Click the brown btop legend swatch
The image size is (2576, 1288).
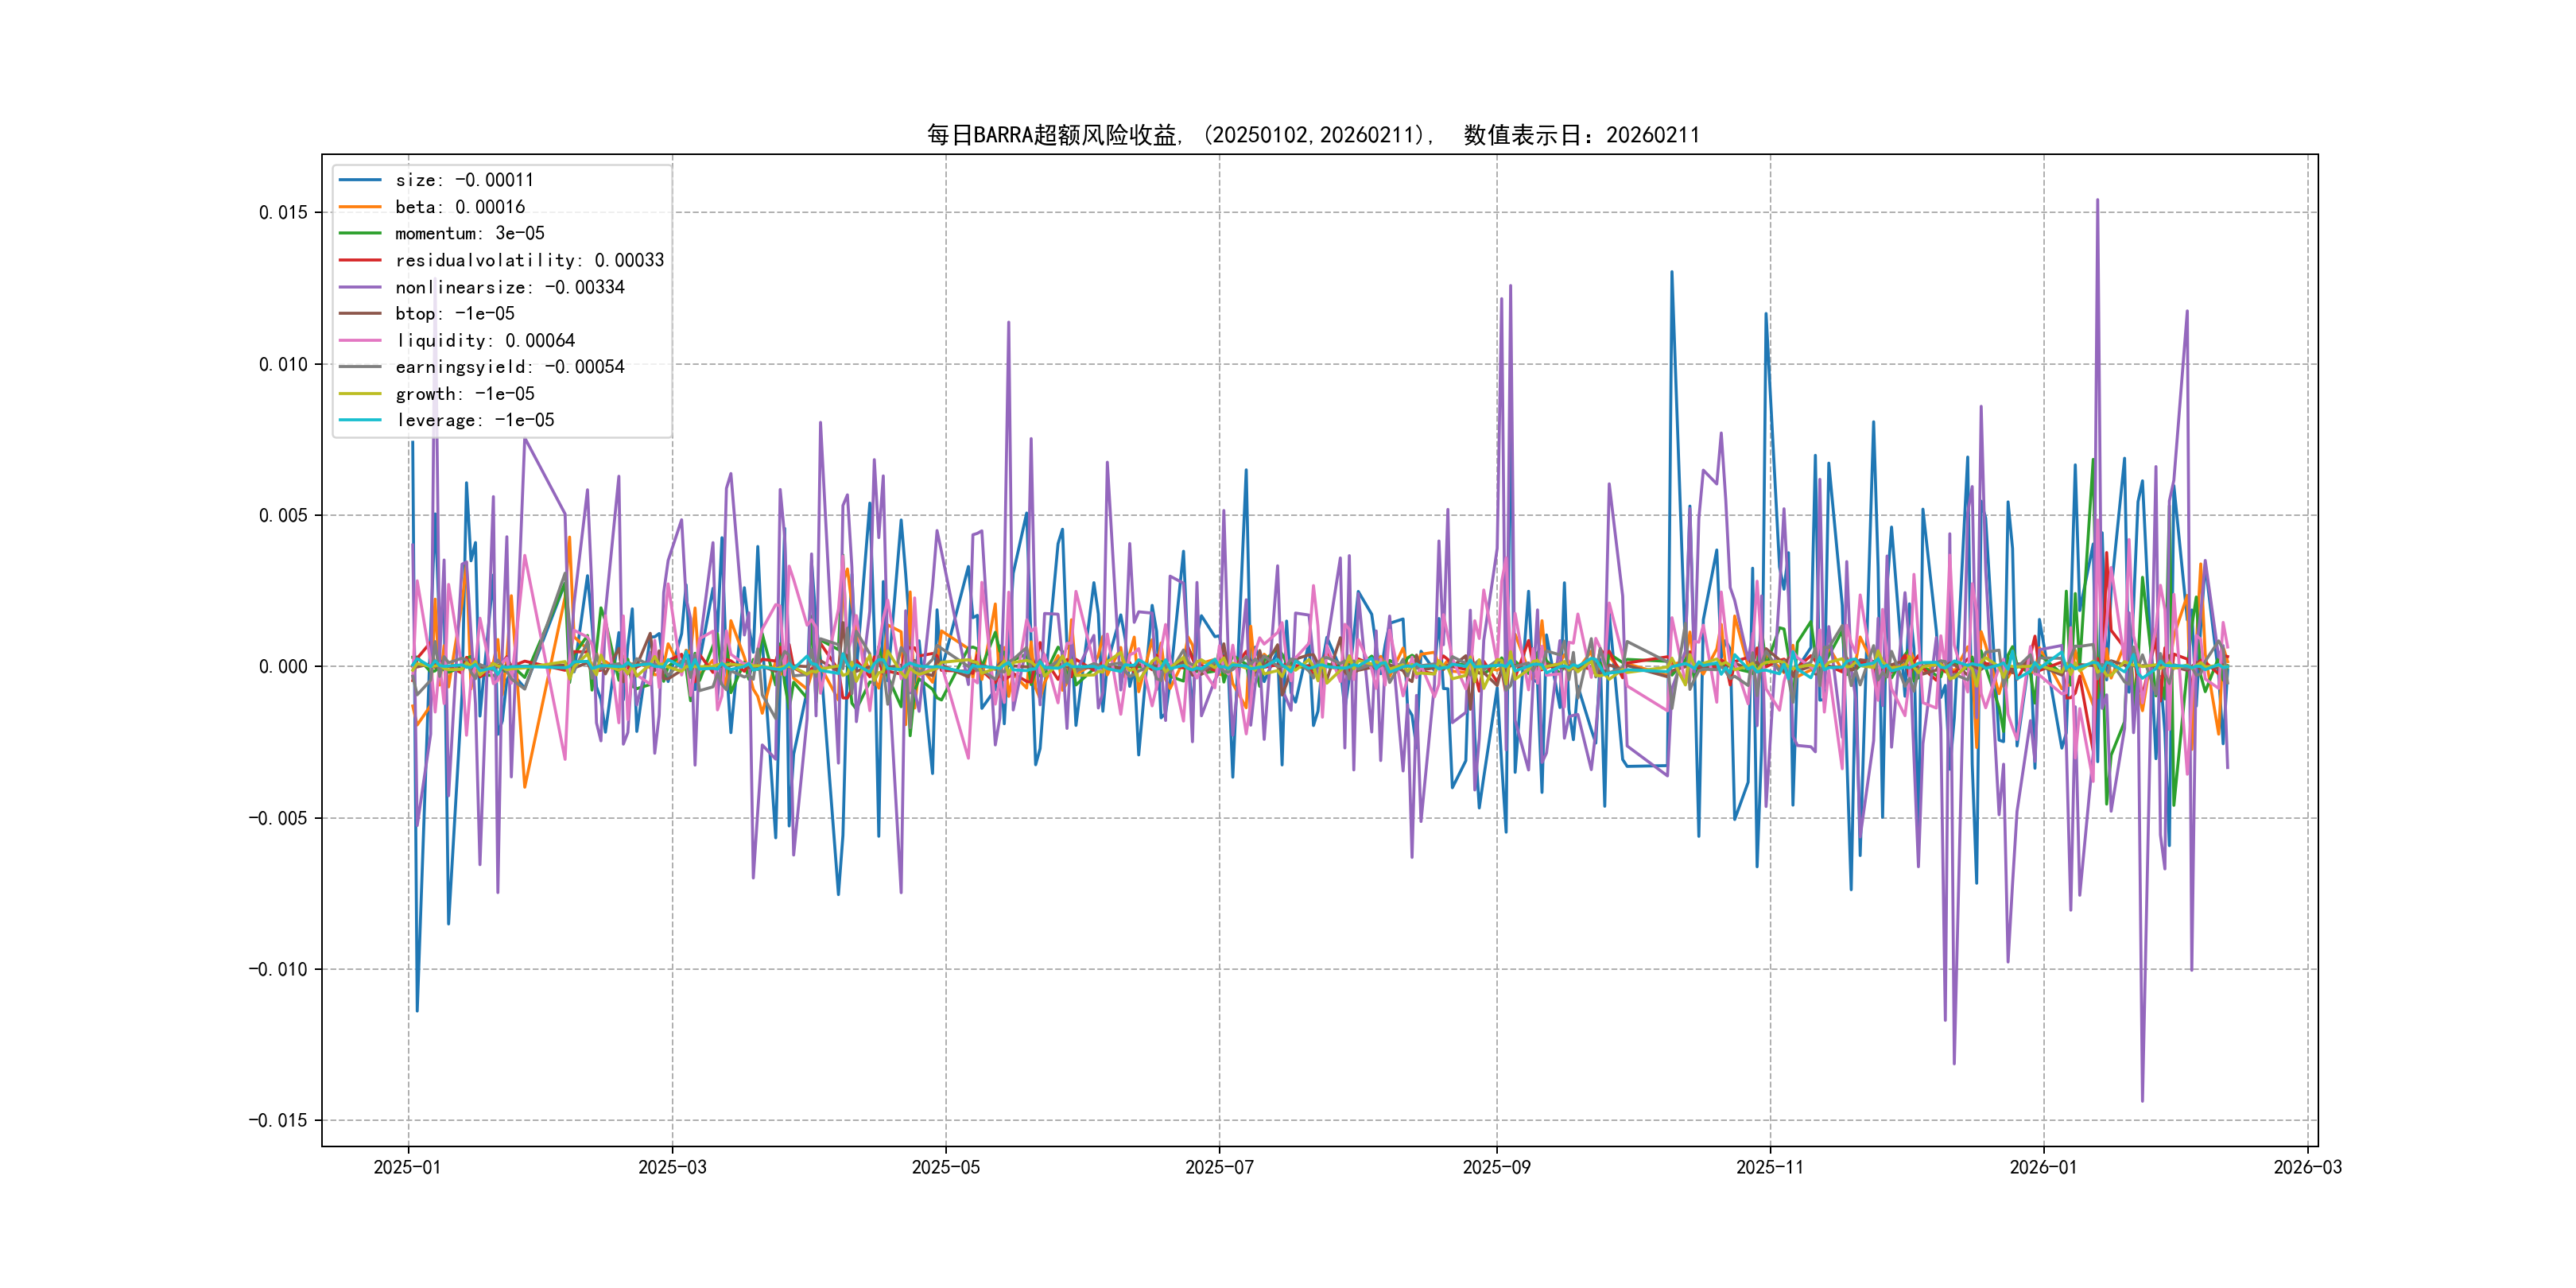[360, 313]
